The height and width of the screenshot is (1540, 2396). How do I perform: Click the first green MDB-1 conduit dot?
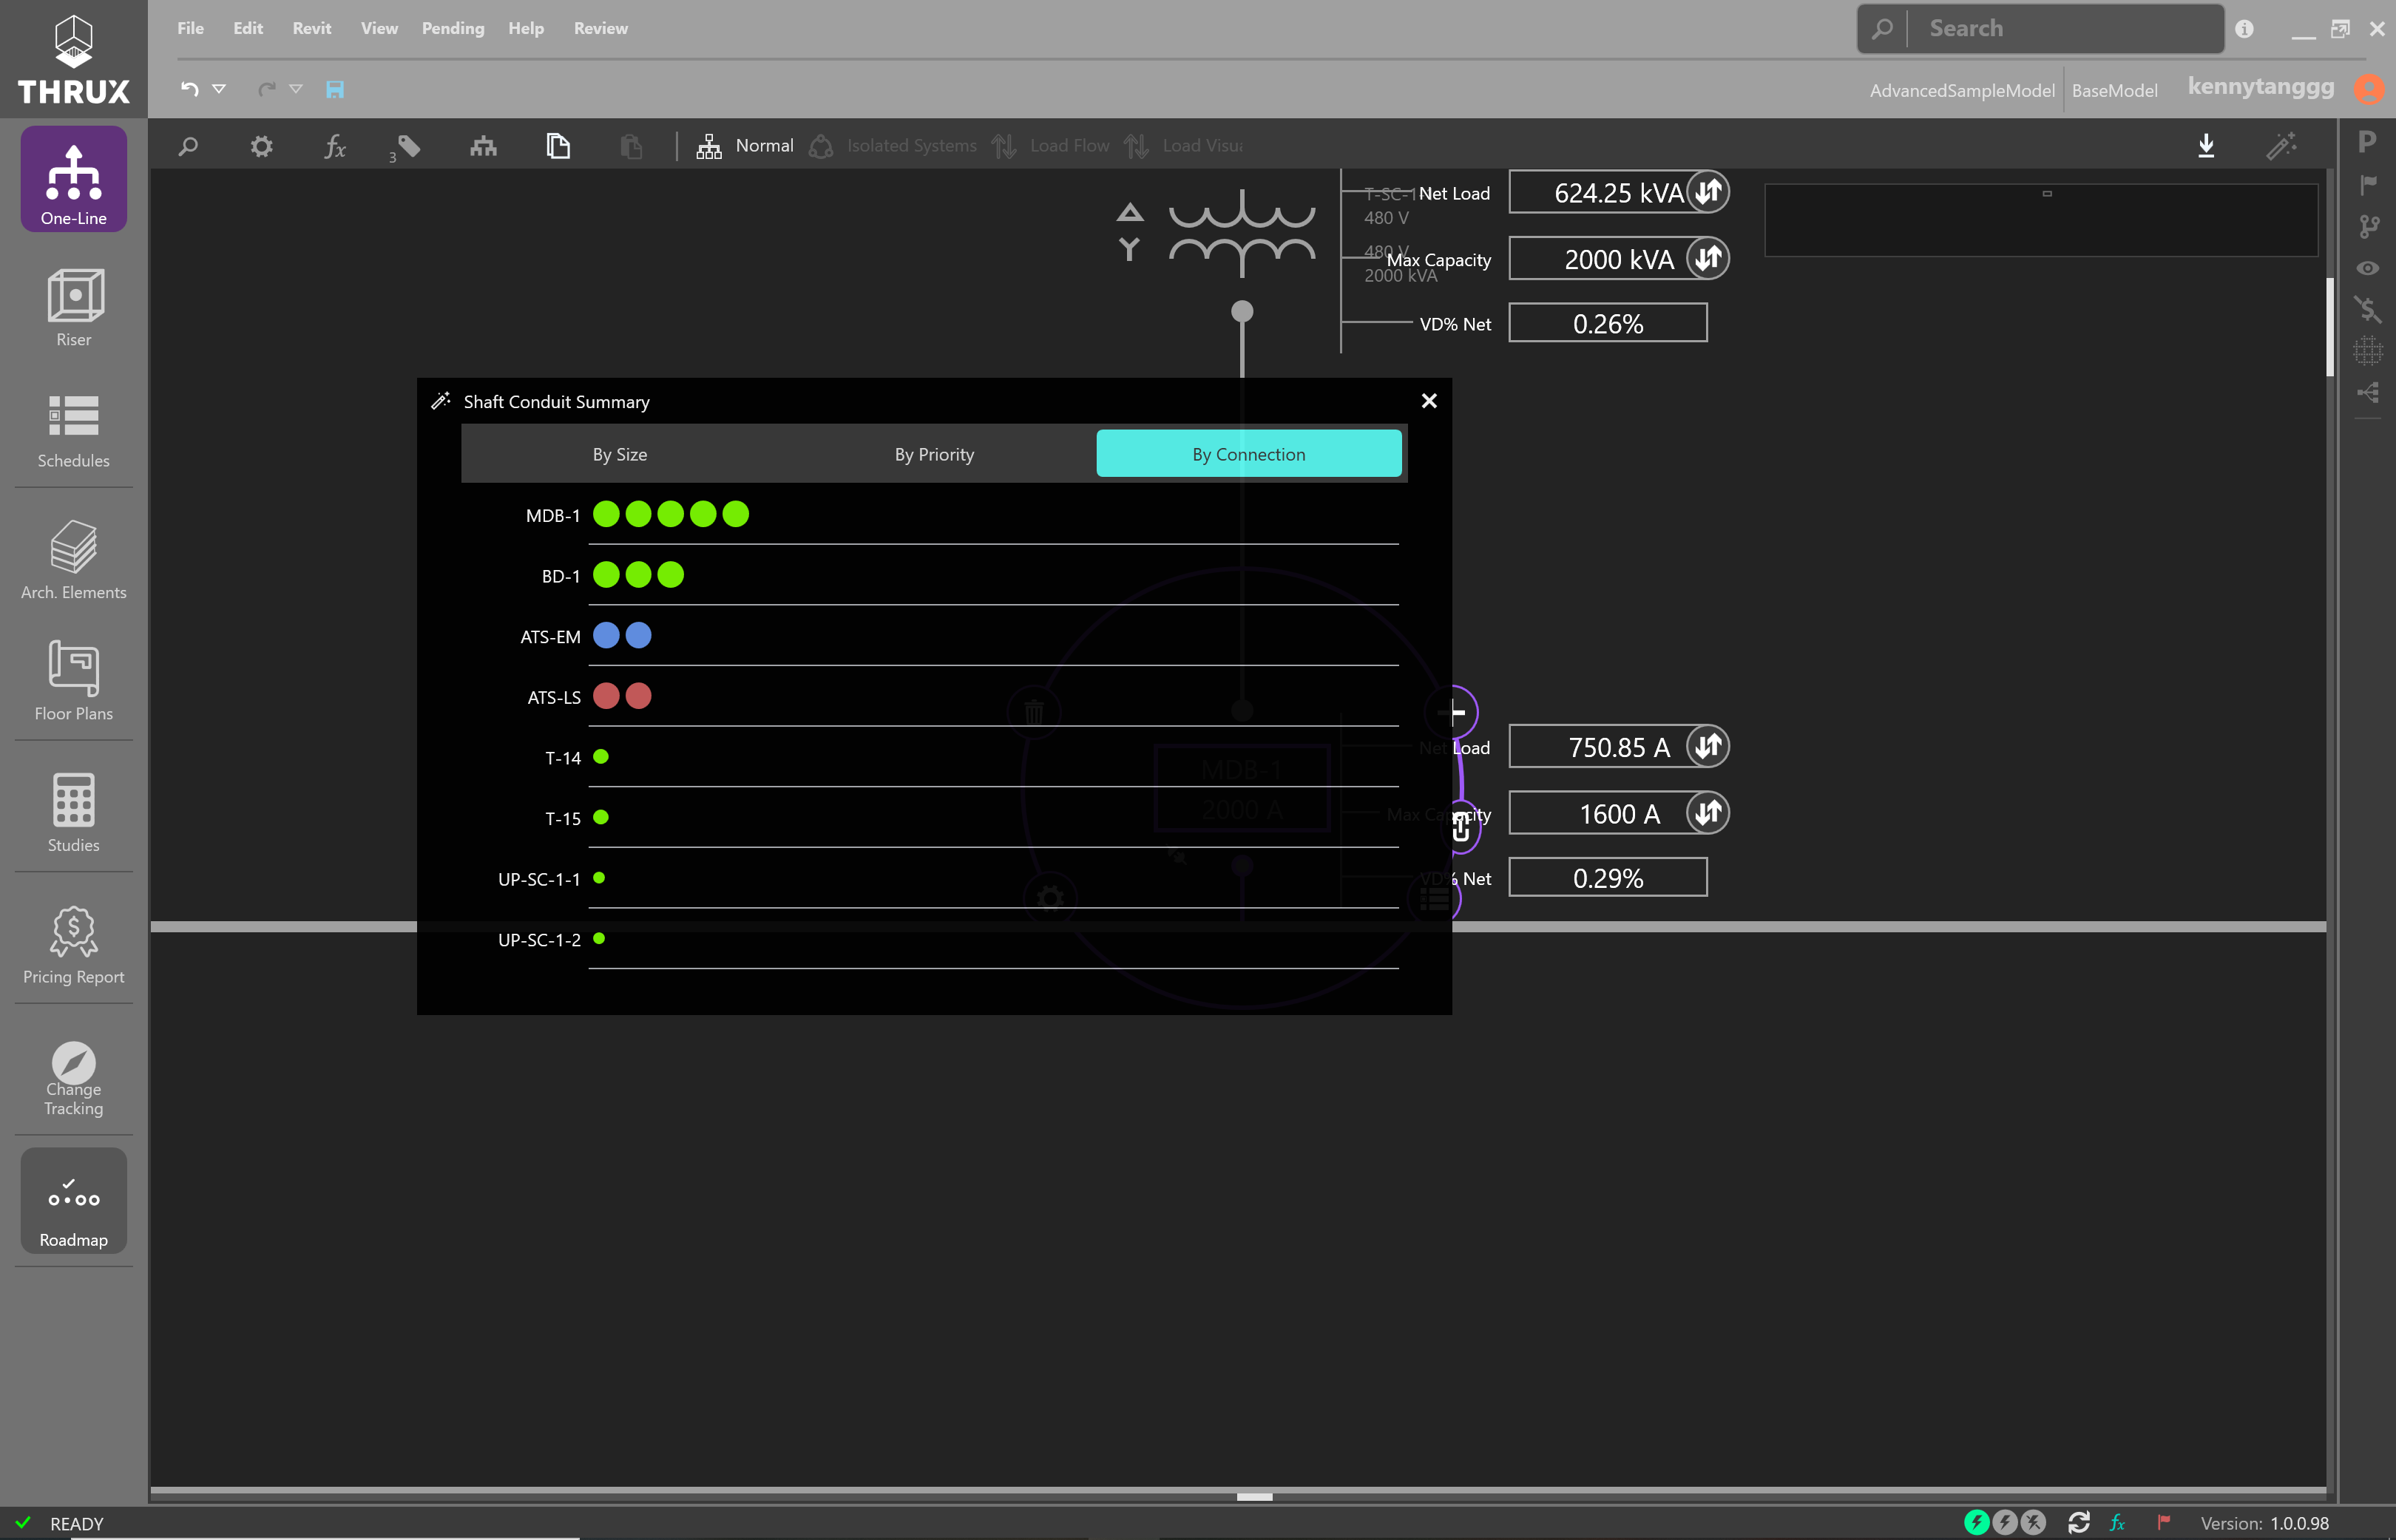606,514
